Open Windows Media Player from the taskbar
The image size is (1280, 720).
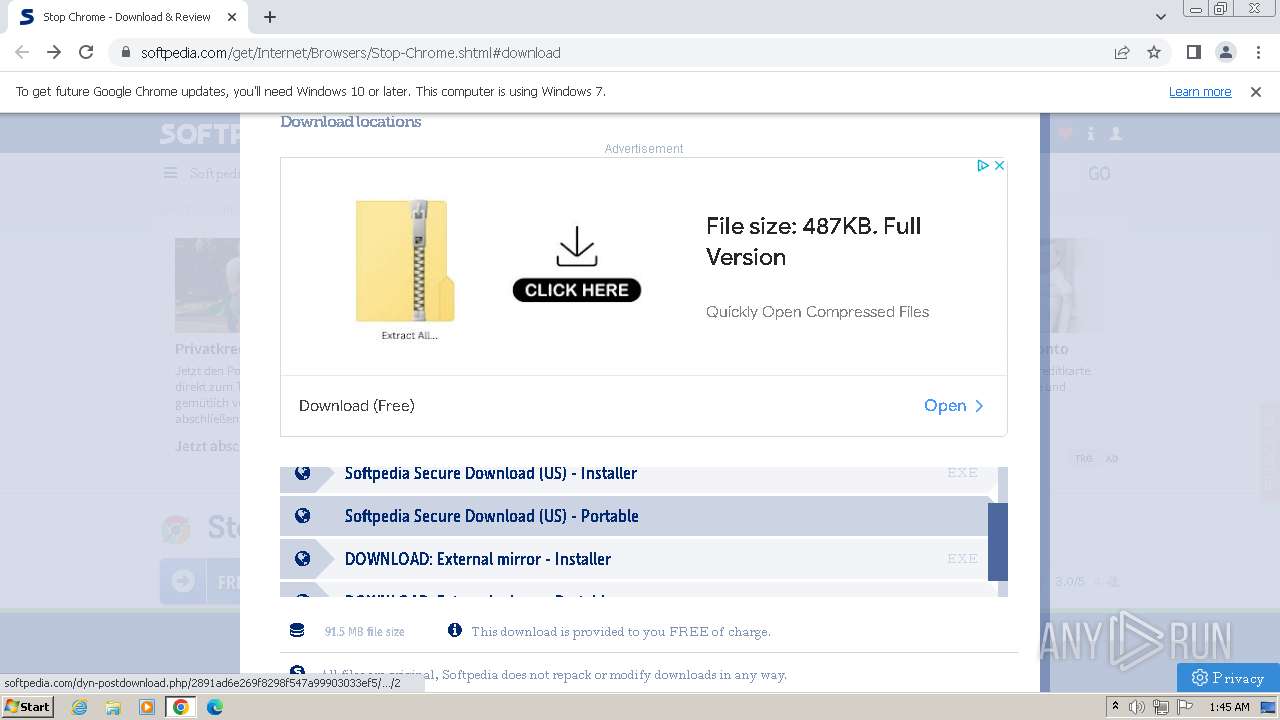147,707
